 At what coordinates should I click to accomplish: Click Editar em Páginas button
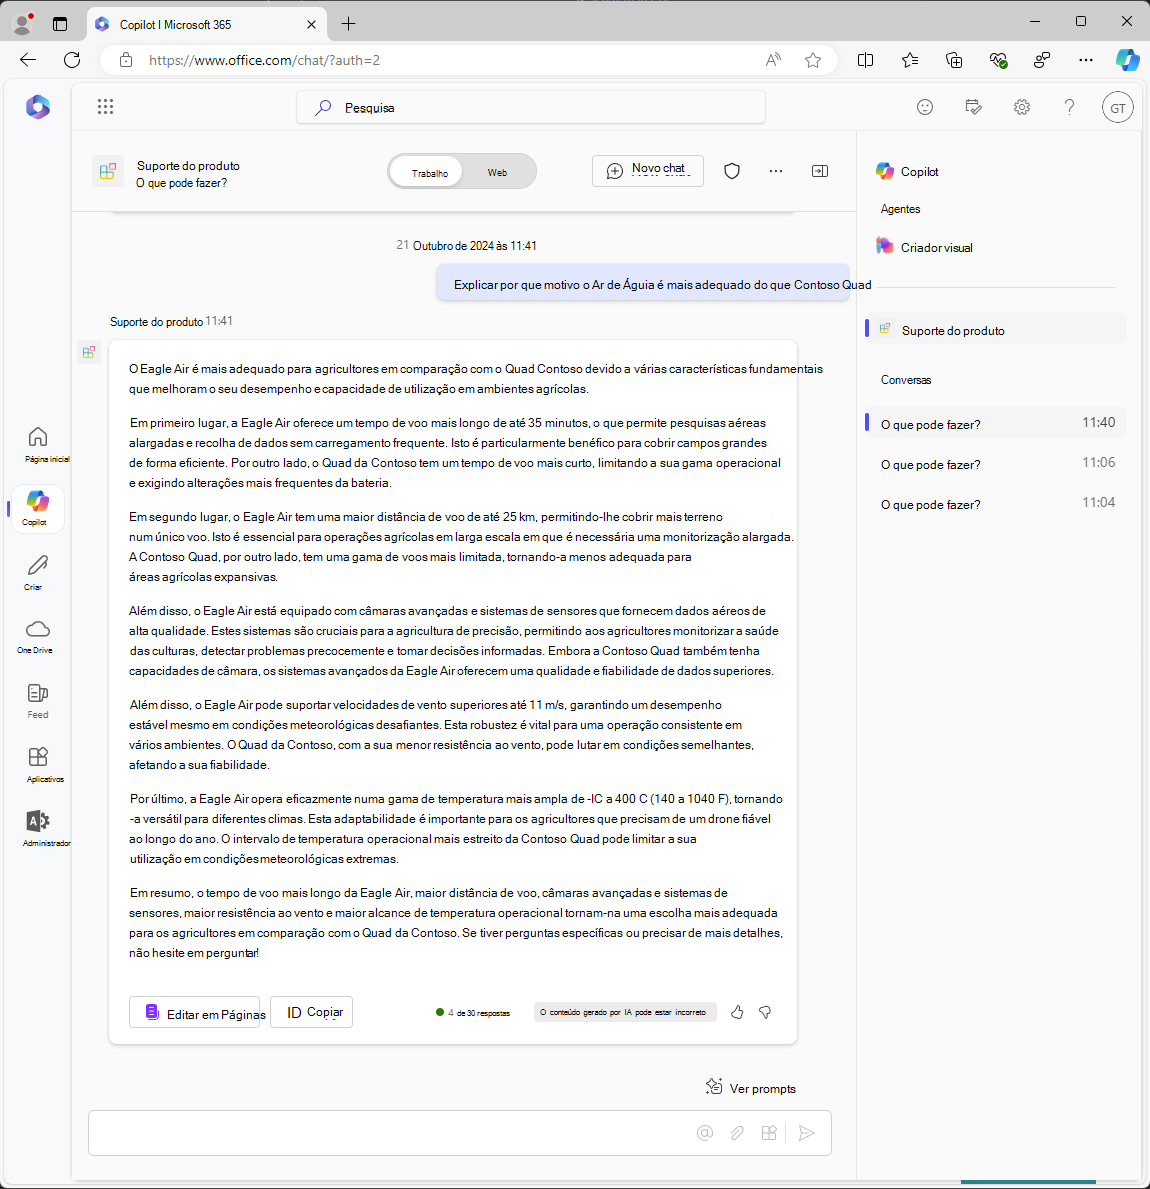[x=194, y=1012]
